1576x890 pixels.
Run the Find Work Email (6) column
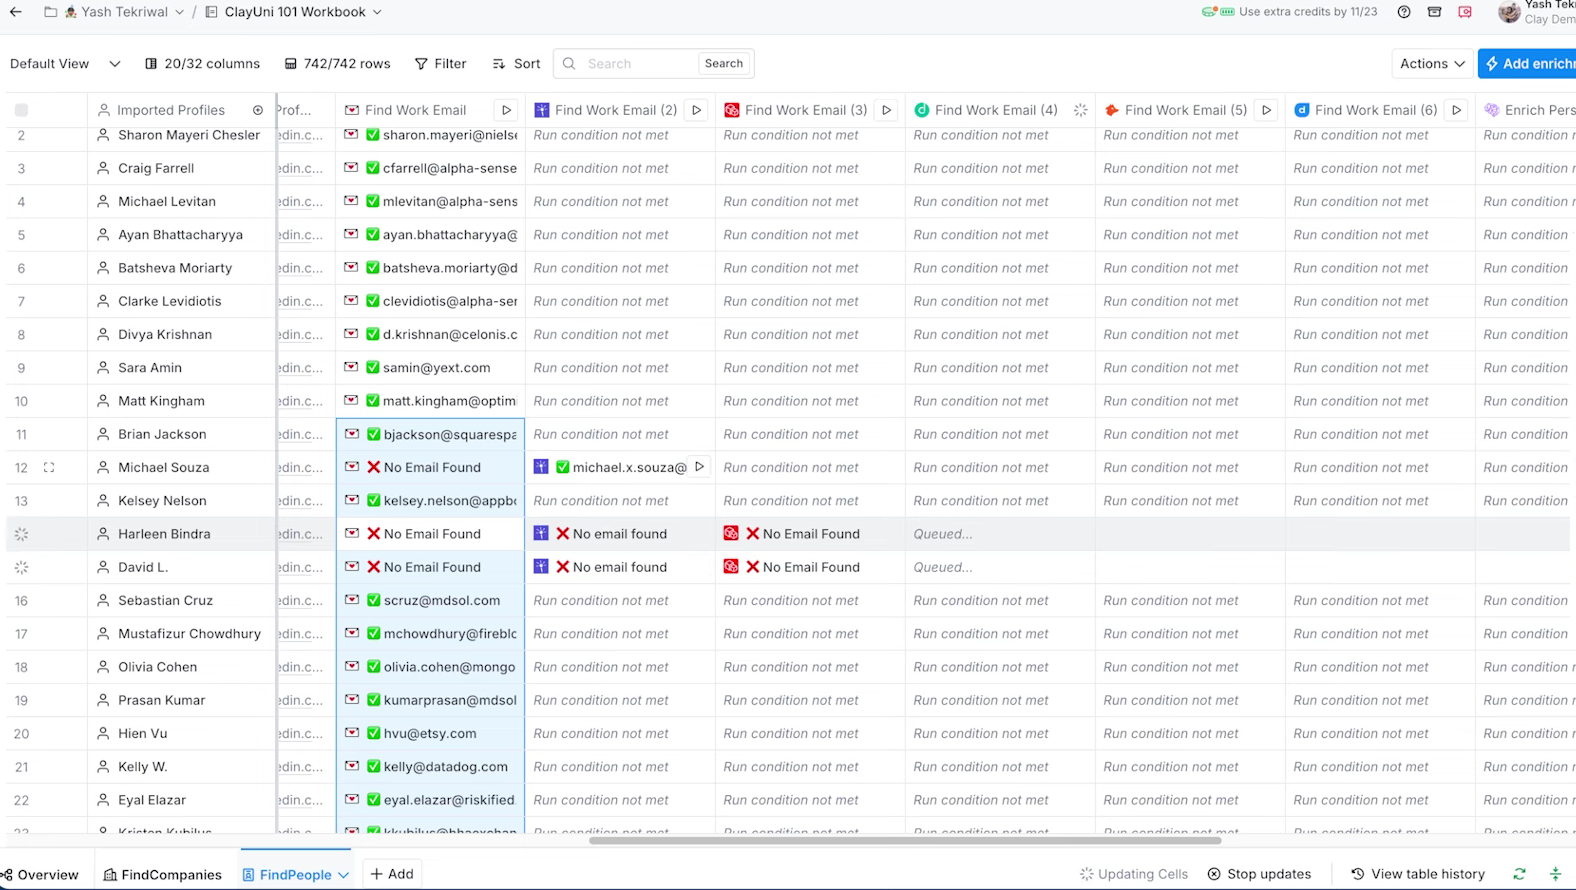(1457, 110)
